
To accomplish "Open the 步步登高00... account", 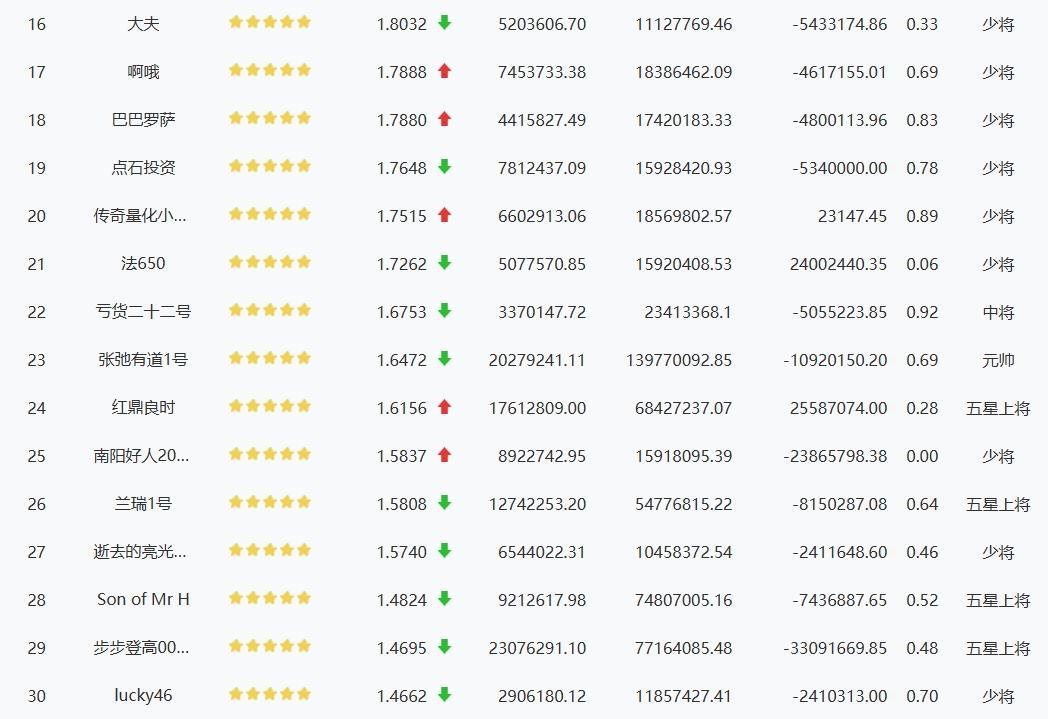I will pos(141,648).
